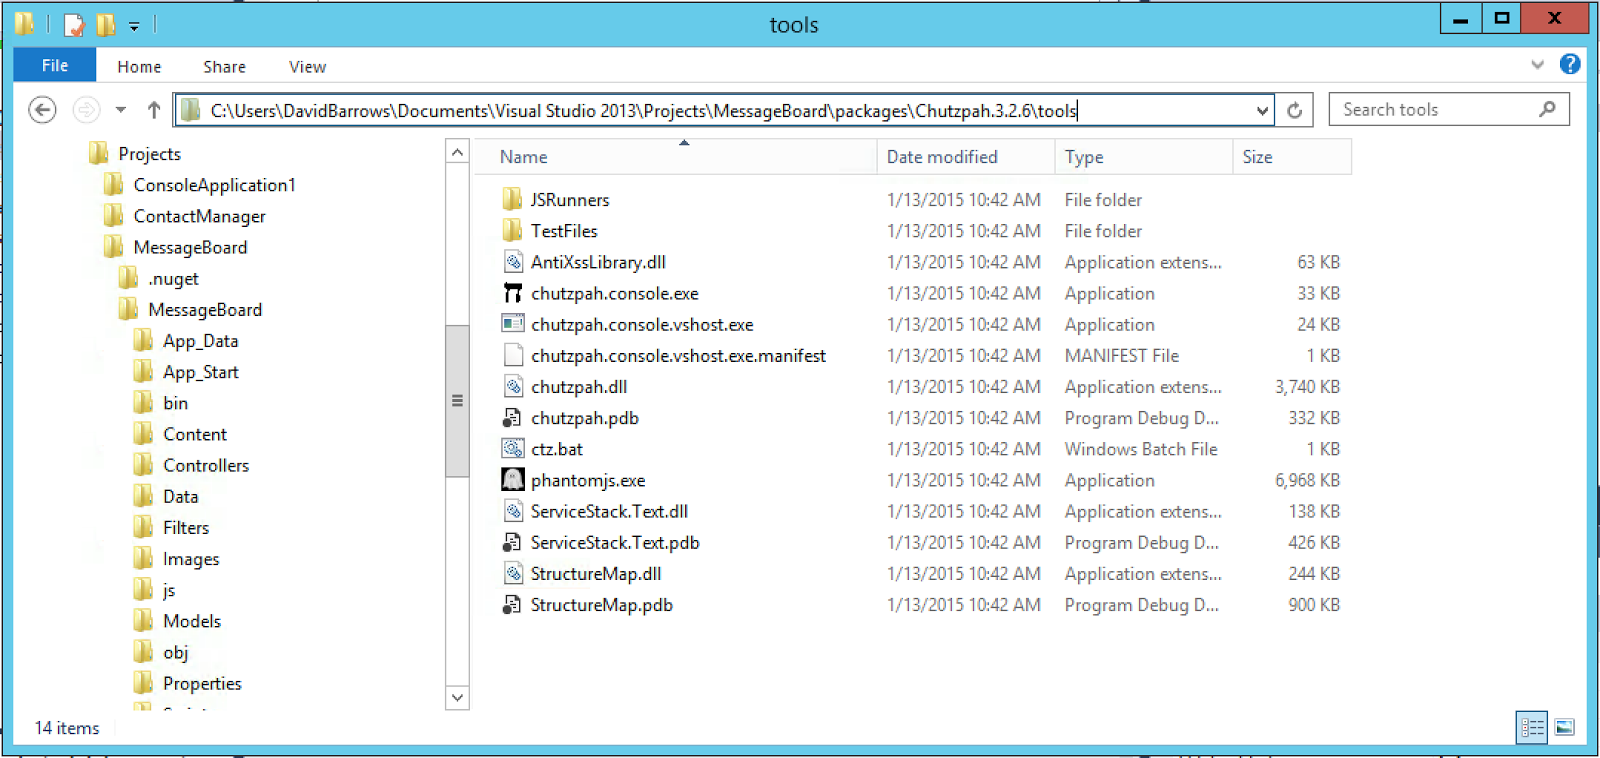
Task: Click the ctz.bat batch file icon
Action: (x=513, y=449)
